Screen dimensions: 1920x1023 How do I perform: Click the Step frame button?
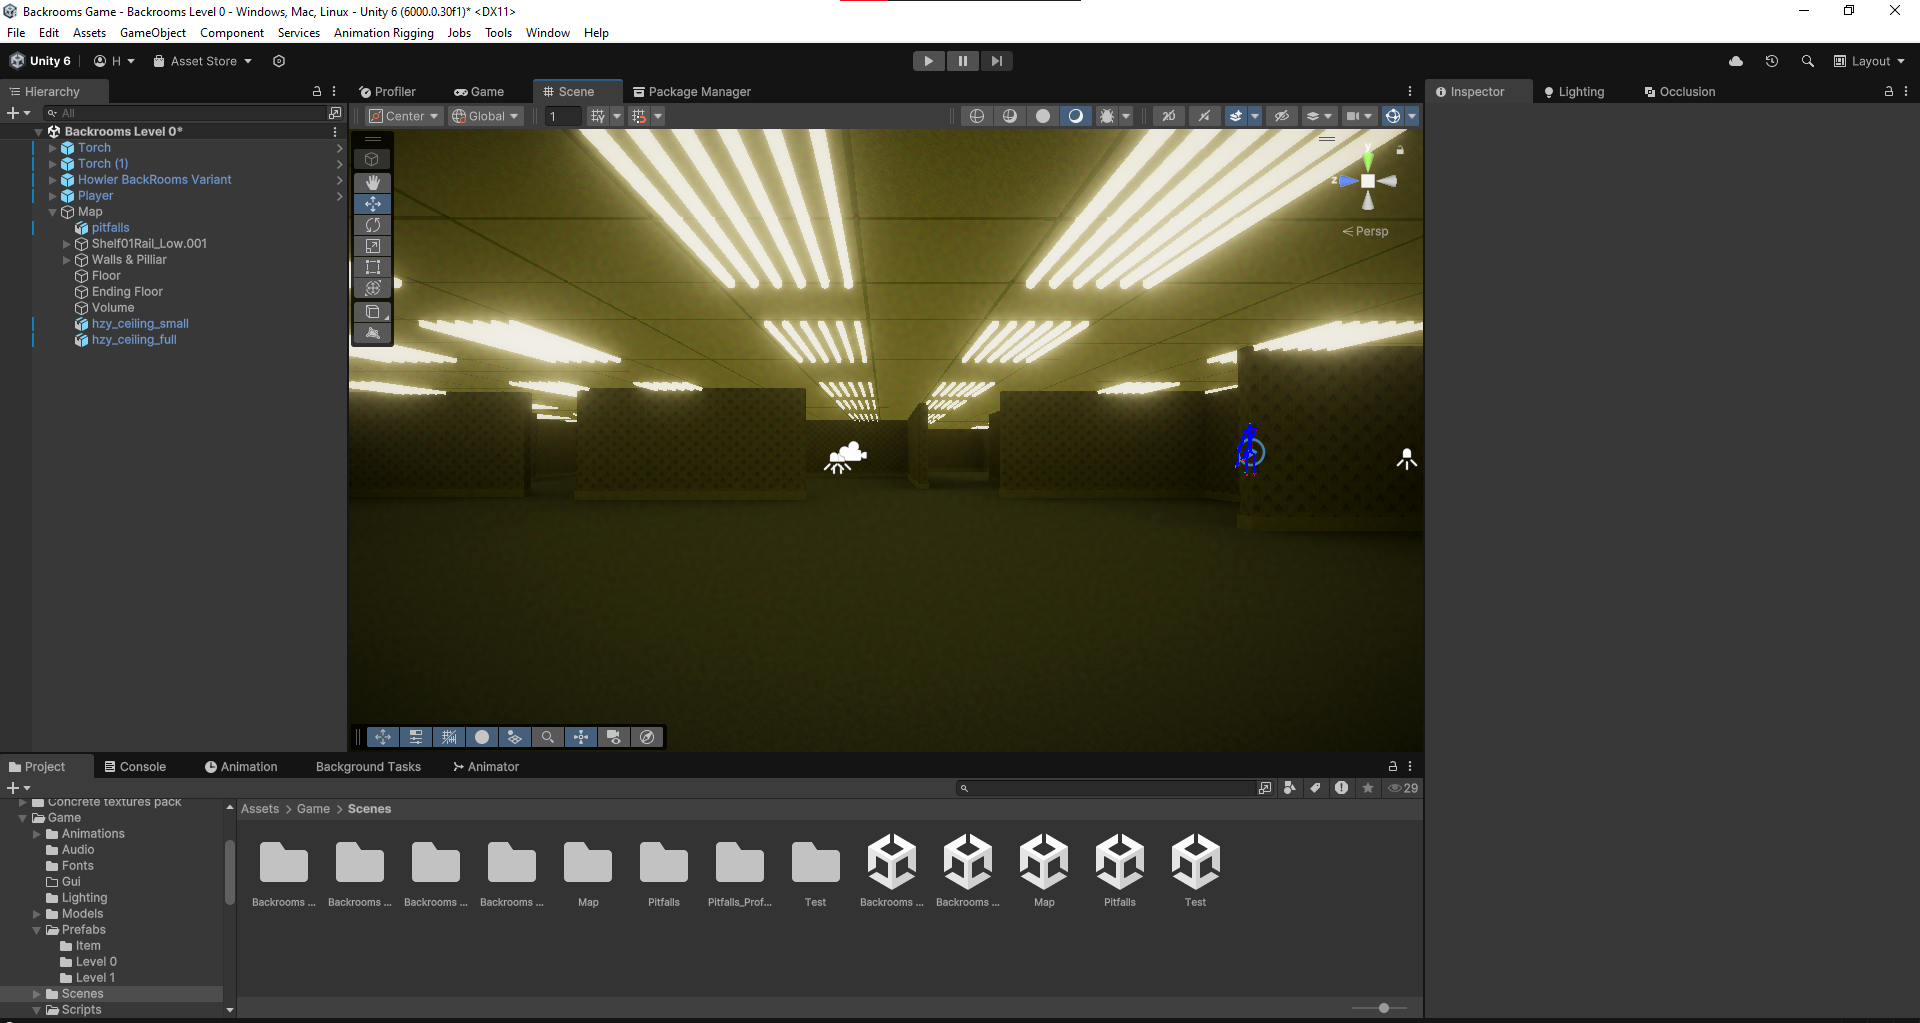pyautogui.click(x=996, y=61)
